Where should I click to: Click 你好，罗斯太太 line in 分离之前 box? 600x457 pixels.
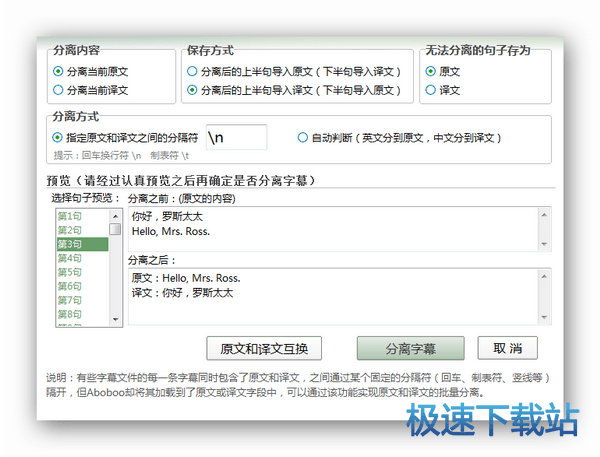(x=167, y=217)
